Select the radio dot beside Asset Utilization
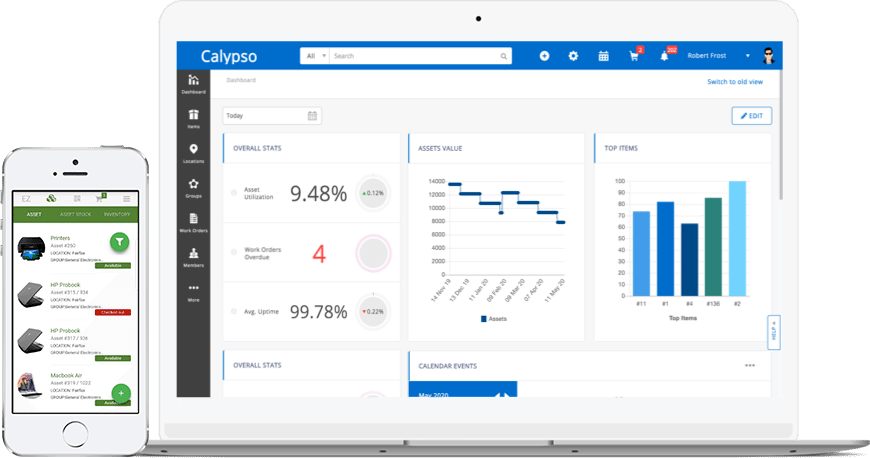Viewport: 870px width, 458px height. [234, 193]
